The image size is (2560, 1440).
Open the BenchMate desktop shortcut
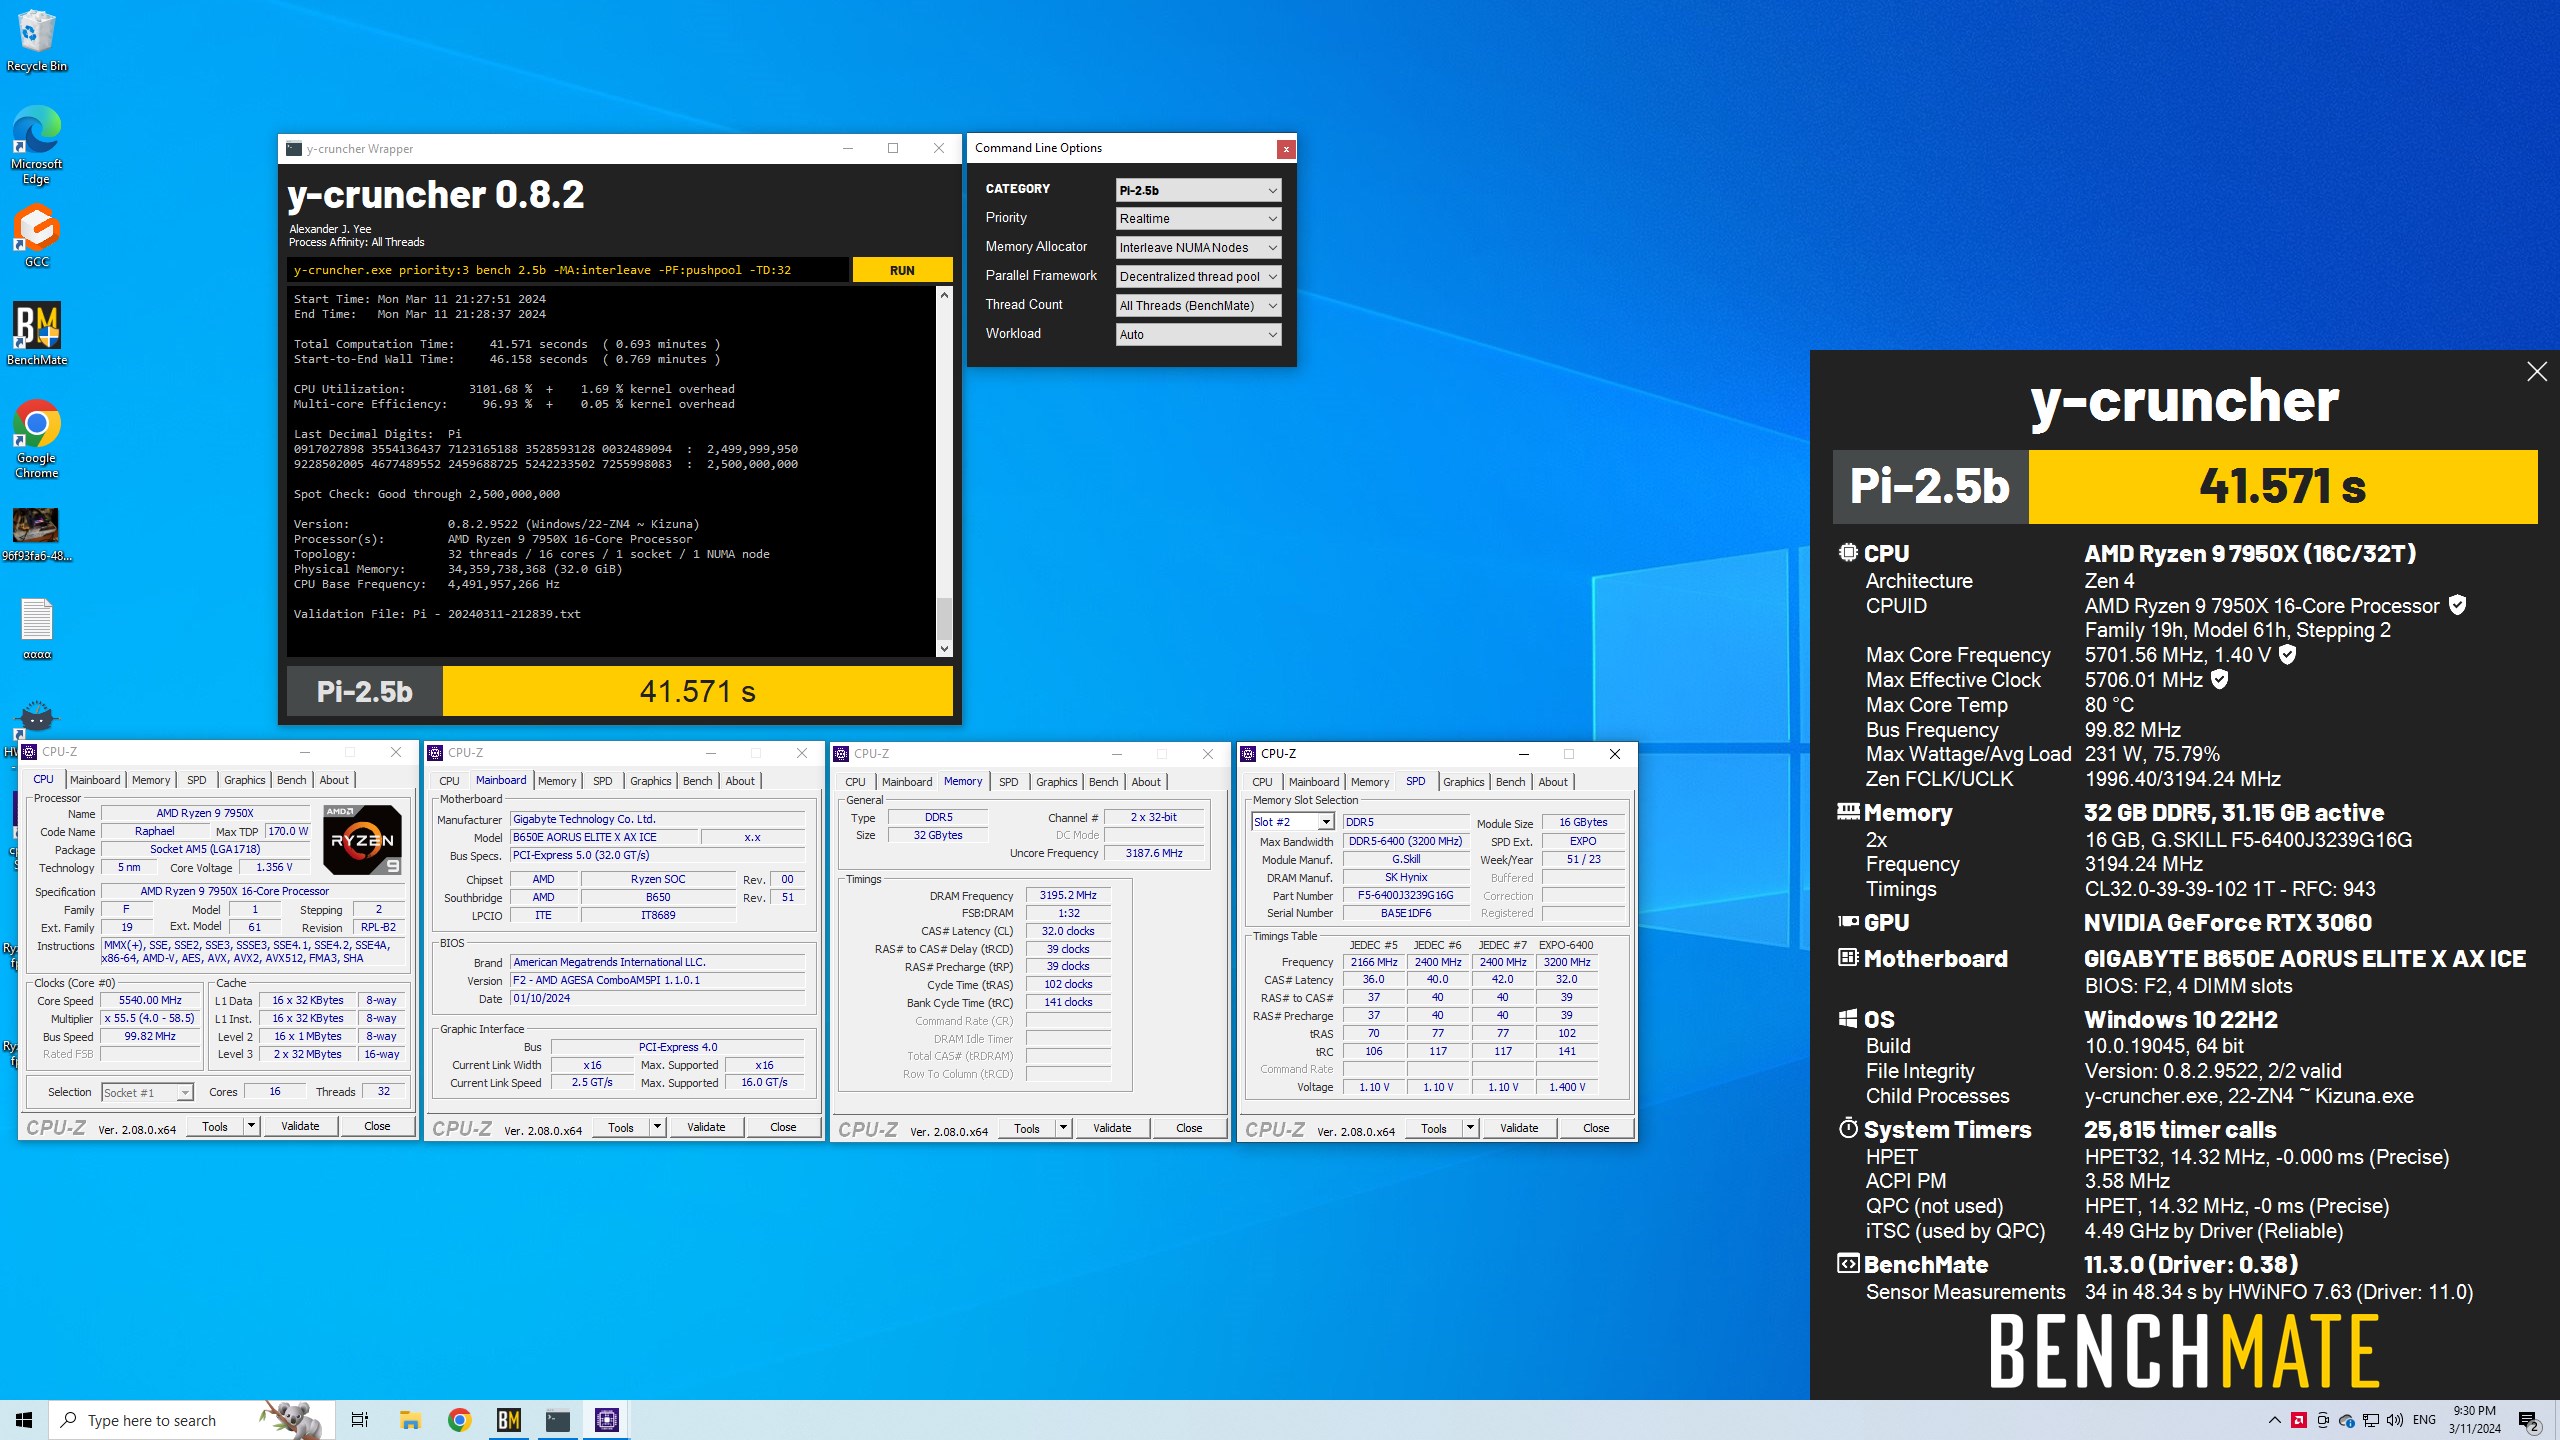[x=37, y=334]
